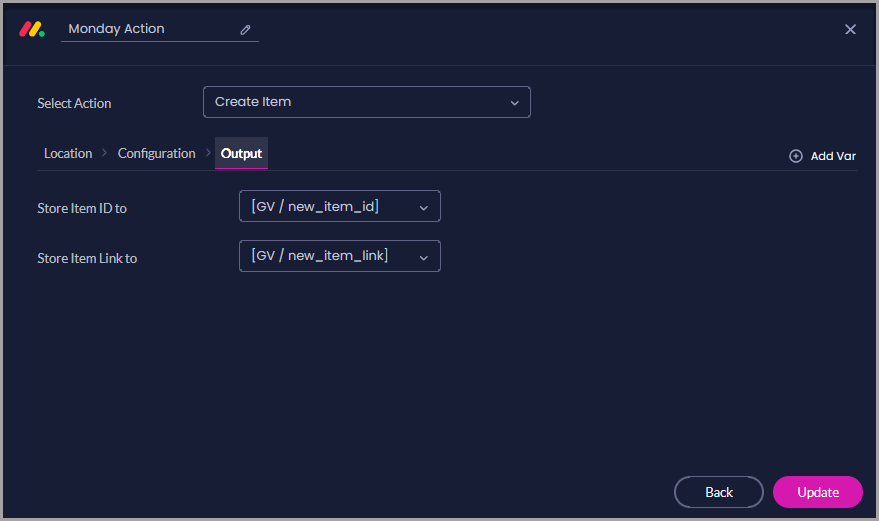879x521 pixels.
Task: Close the Monday Action dialog
Action: 850,29
